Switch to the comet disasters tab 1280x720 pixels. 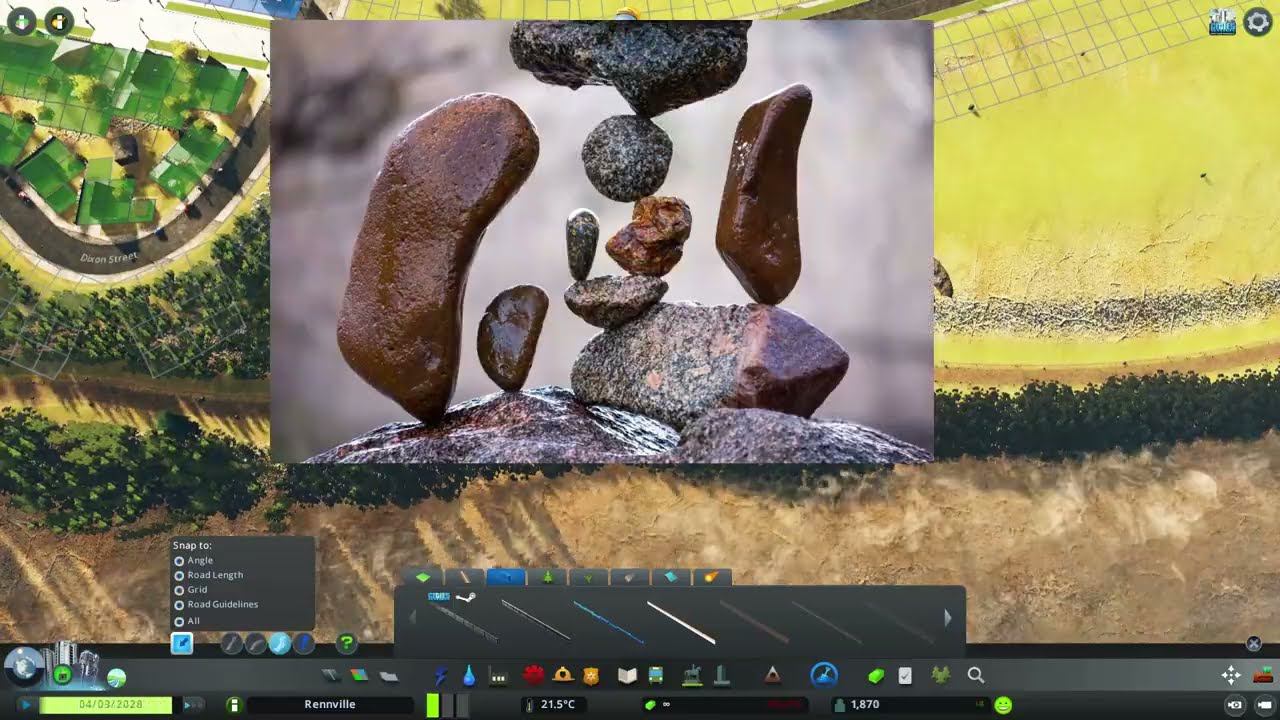(711, 577)
